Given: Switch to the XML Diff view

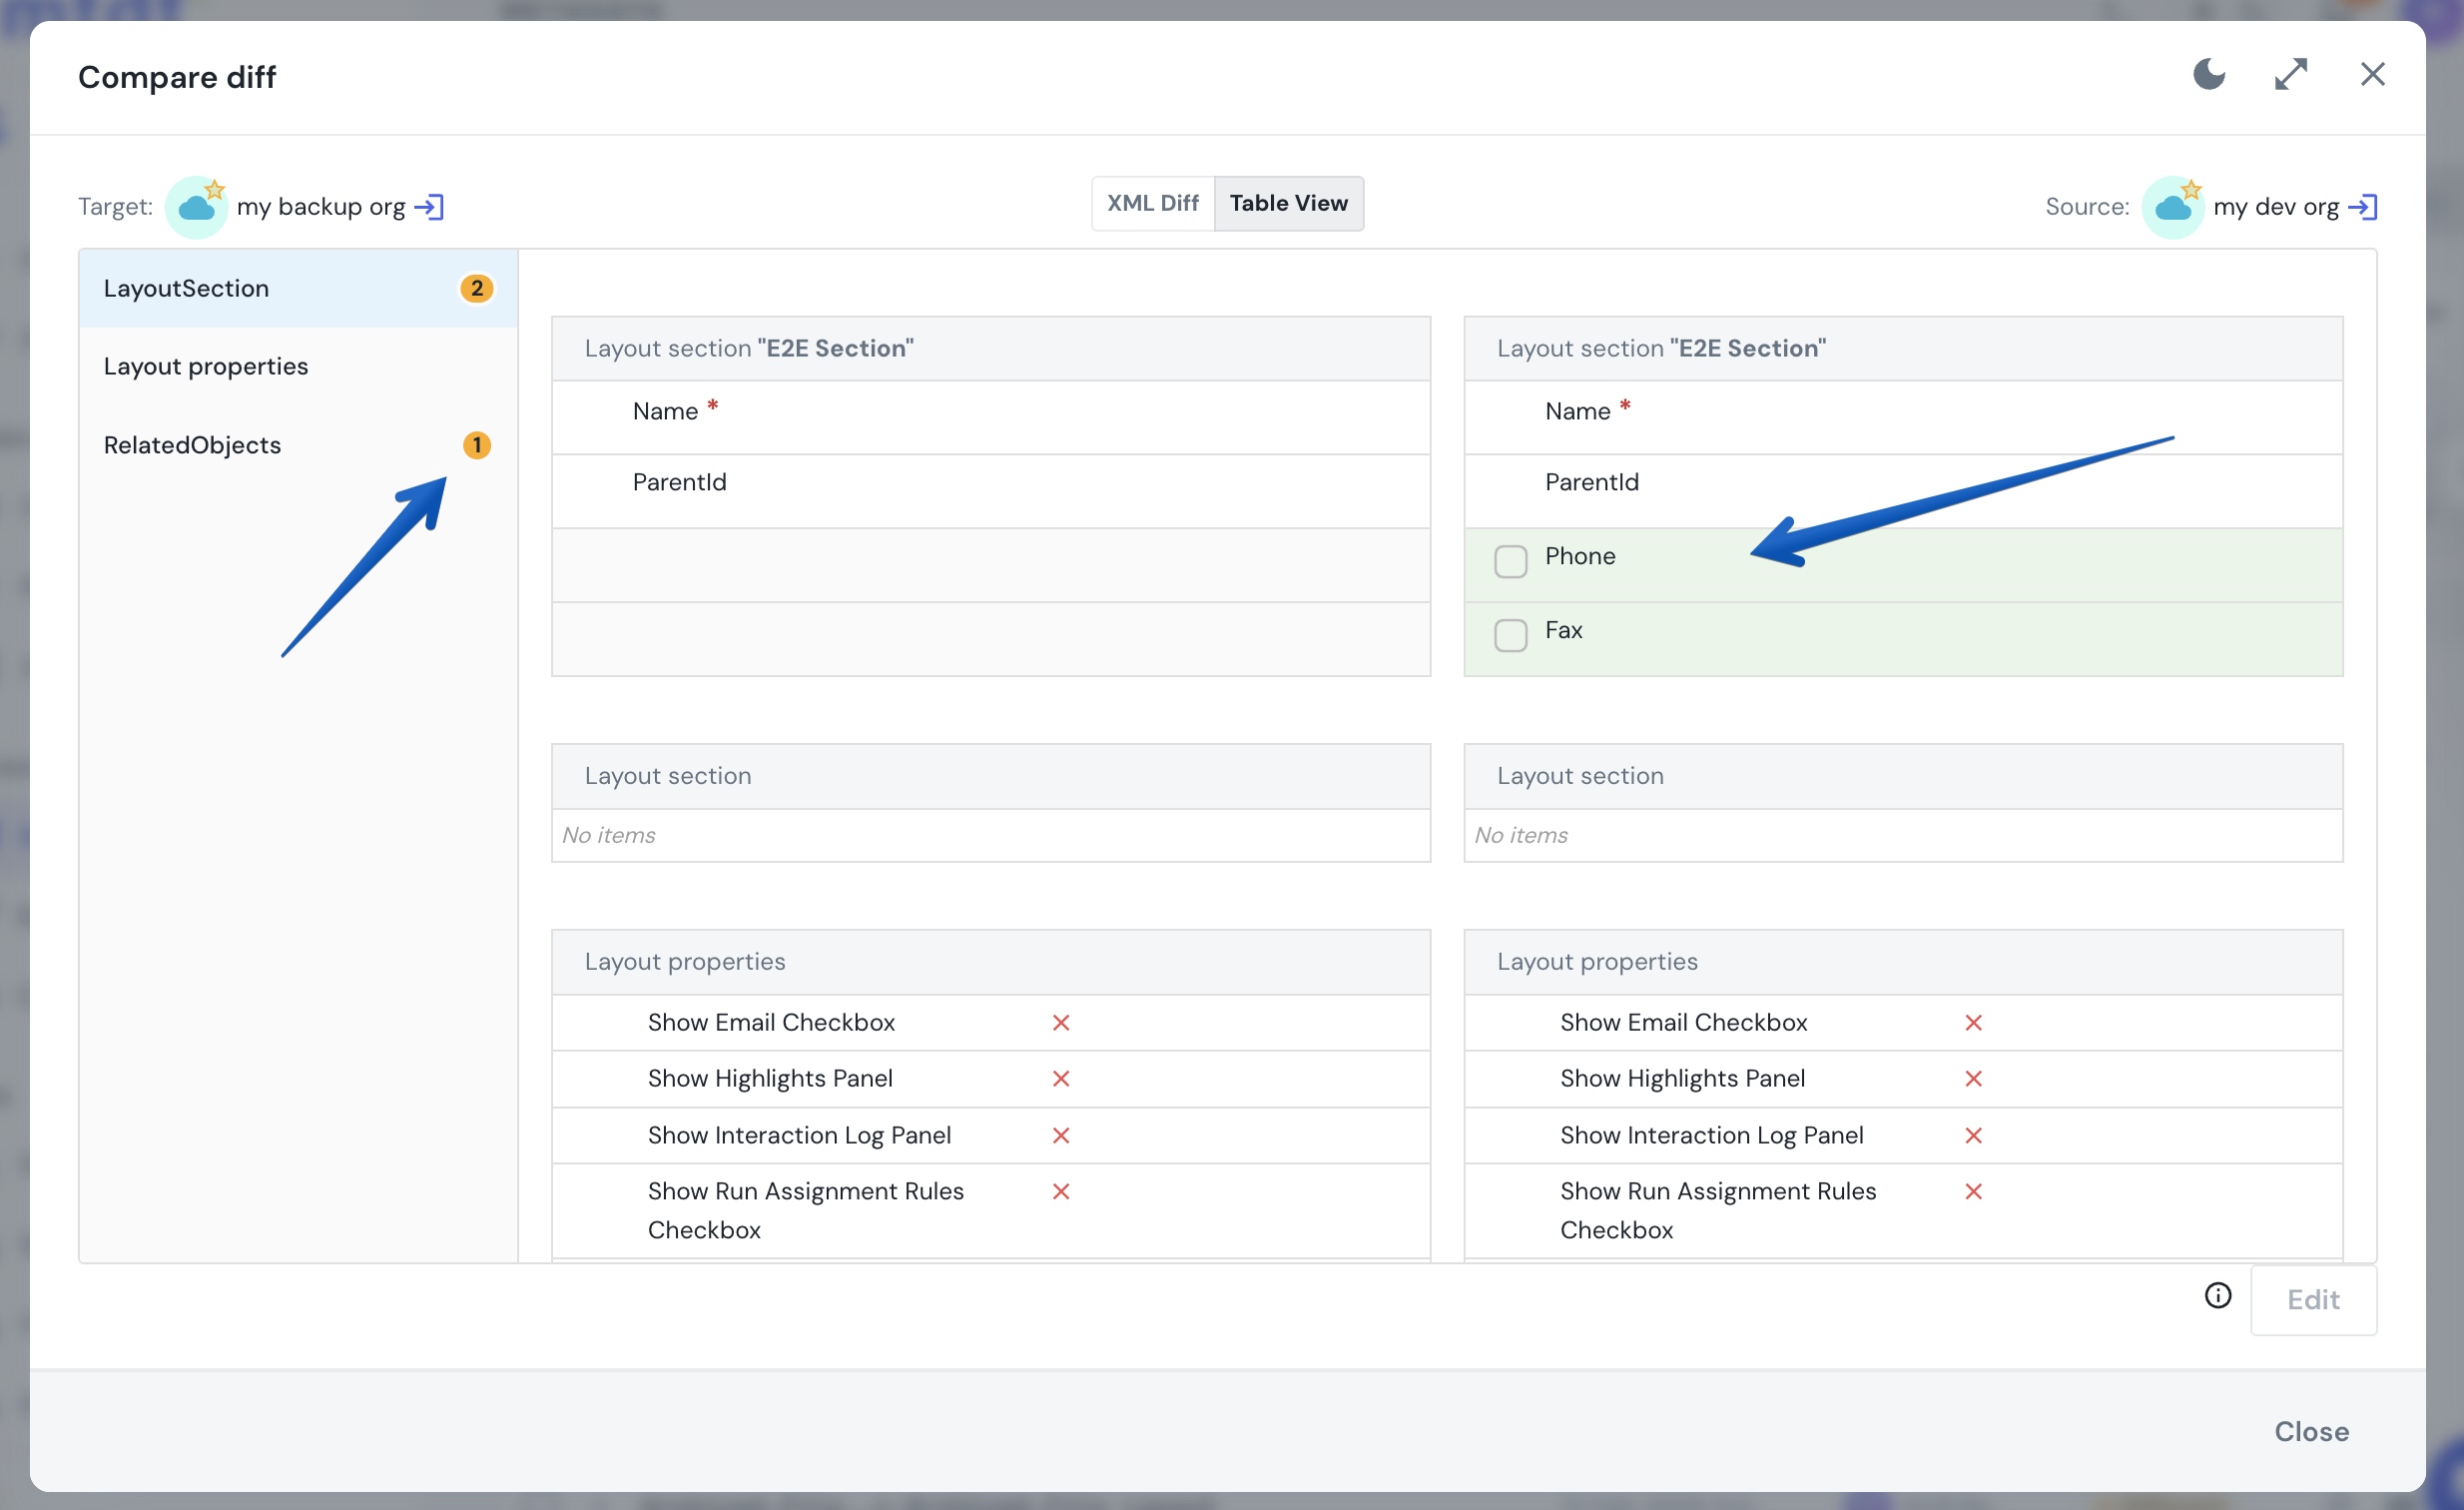Looking at the screenshot, I should tap(1152, 204).
